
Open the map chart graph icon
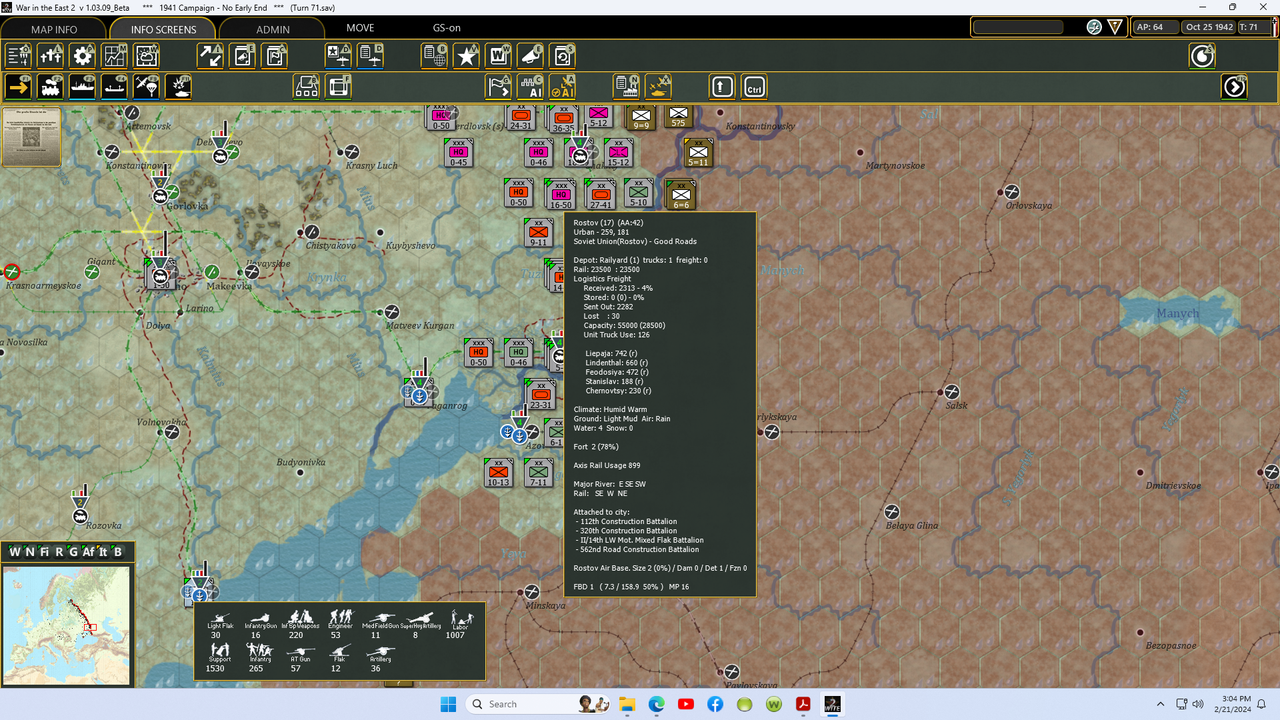[x=115, y=56]
